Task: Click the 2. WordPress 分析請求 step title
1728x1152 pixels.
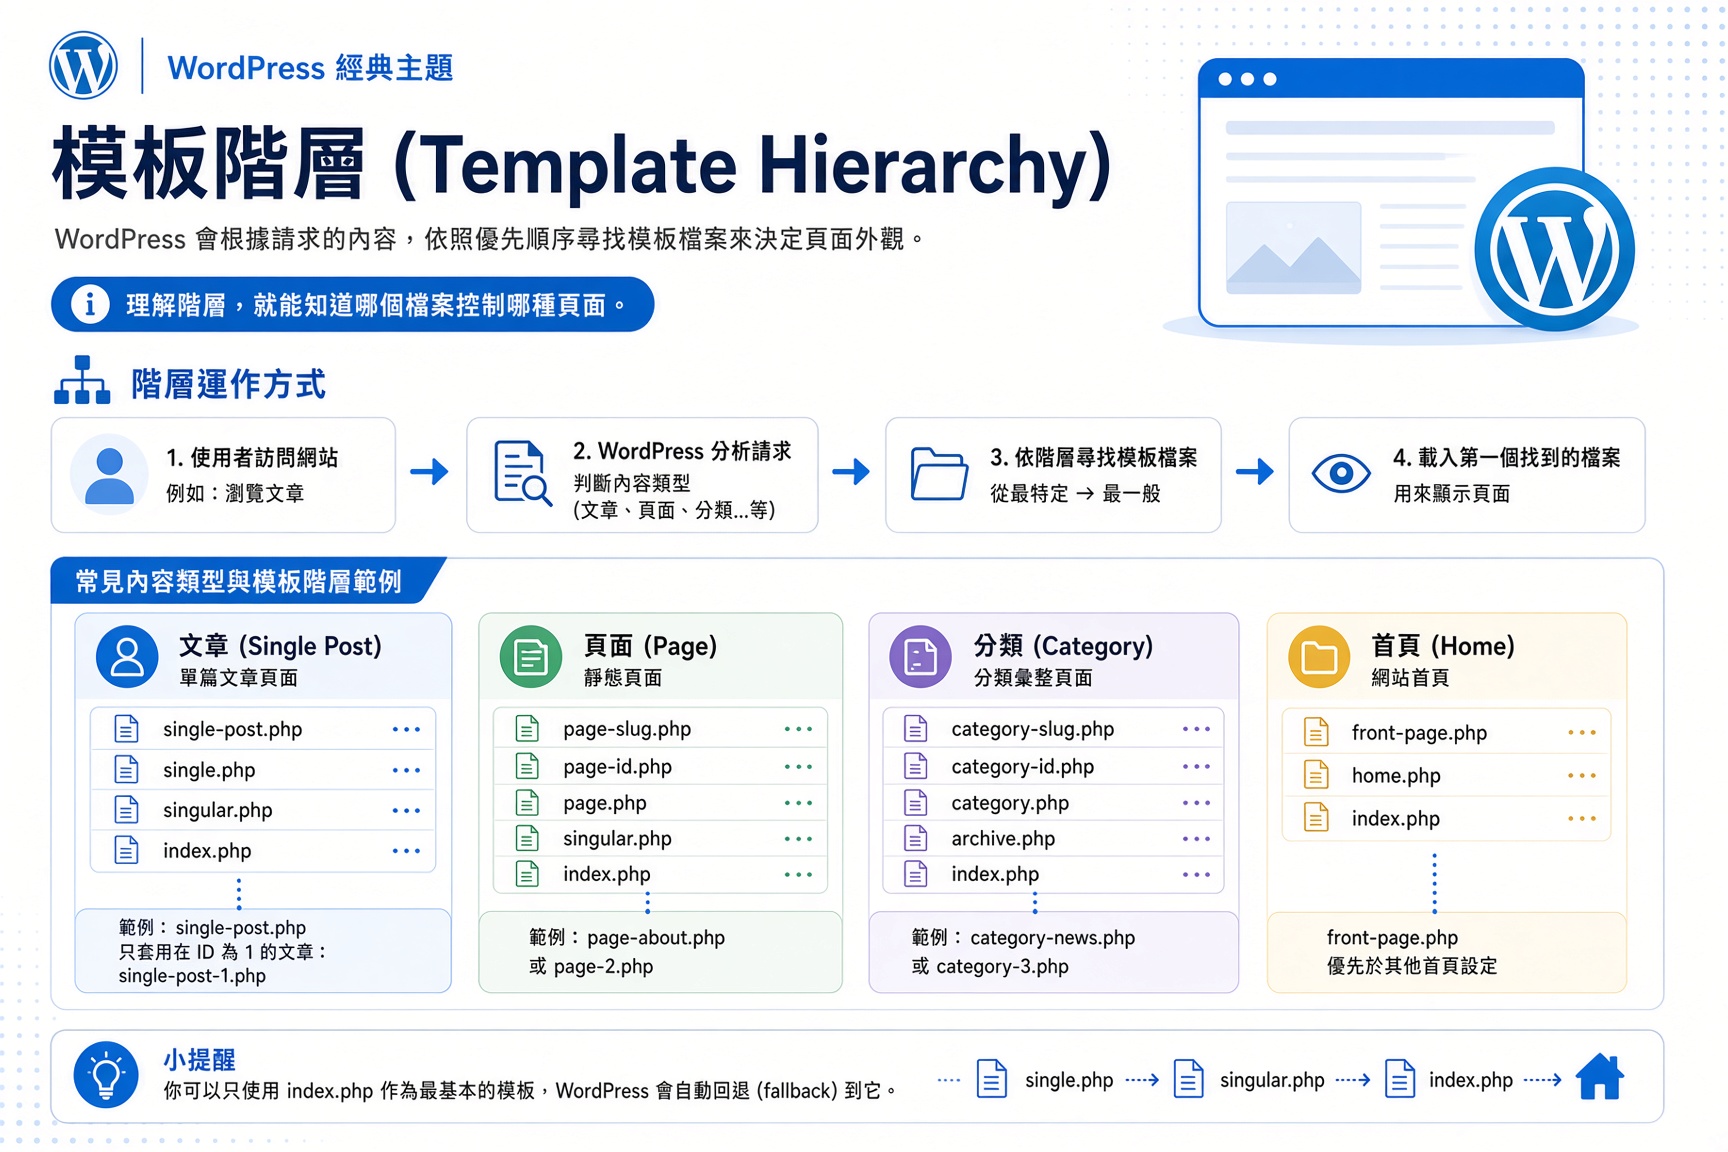Action: [x=682, y=451]
